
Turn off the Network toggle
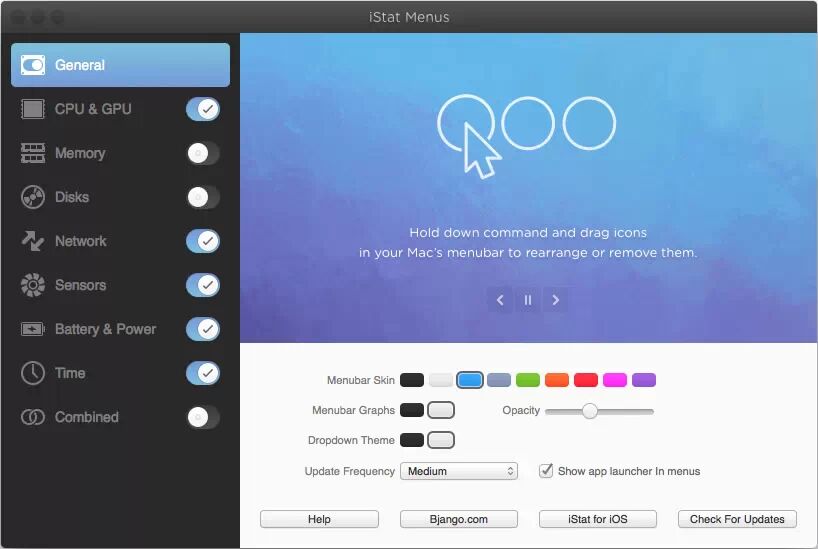click(203, 241)
